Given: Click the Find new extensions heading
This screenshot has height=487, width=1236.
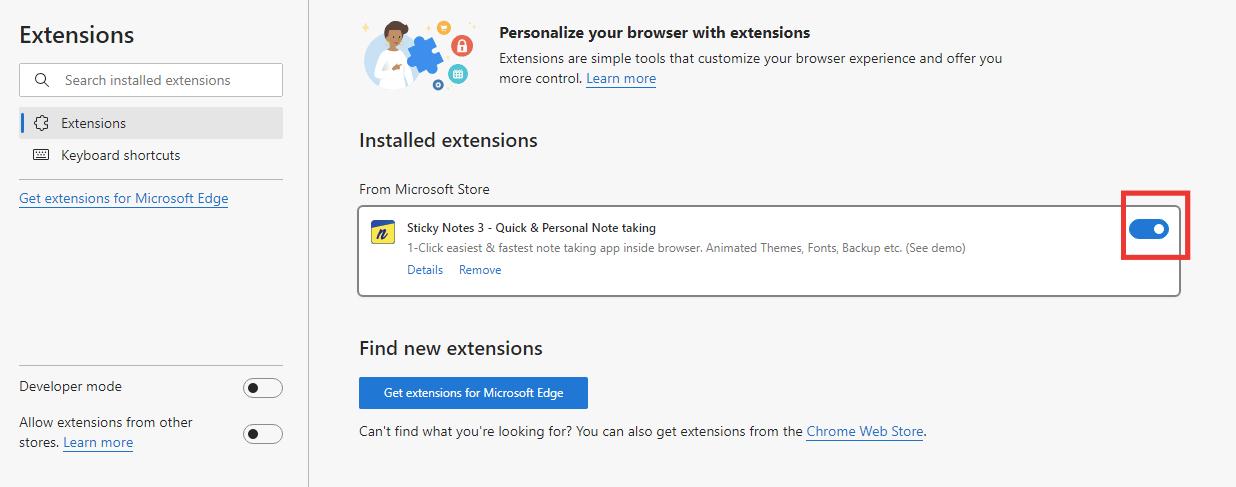Looking at the screenshot, I should click(451, 348).
